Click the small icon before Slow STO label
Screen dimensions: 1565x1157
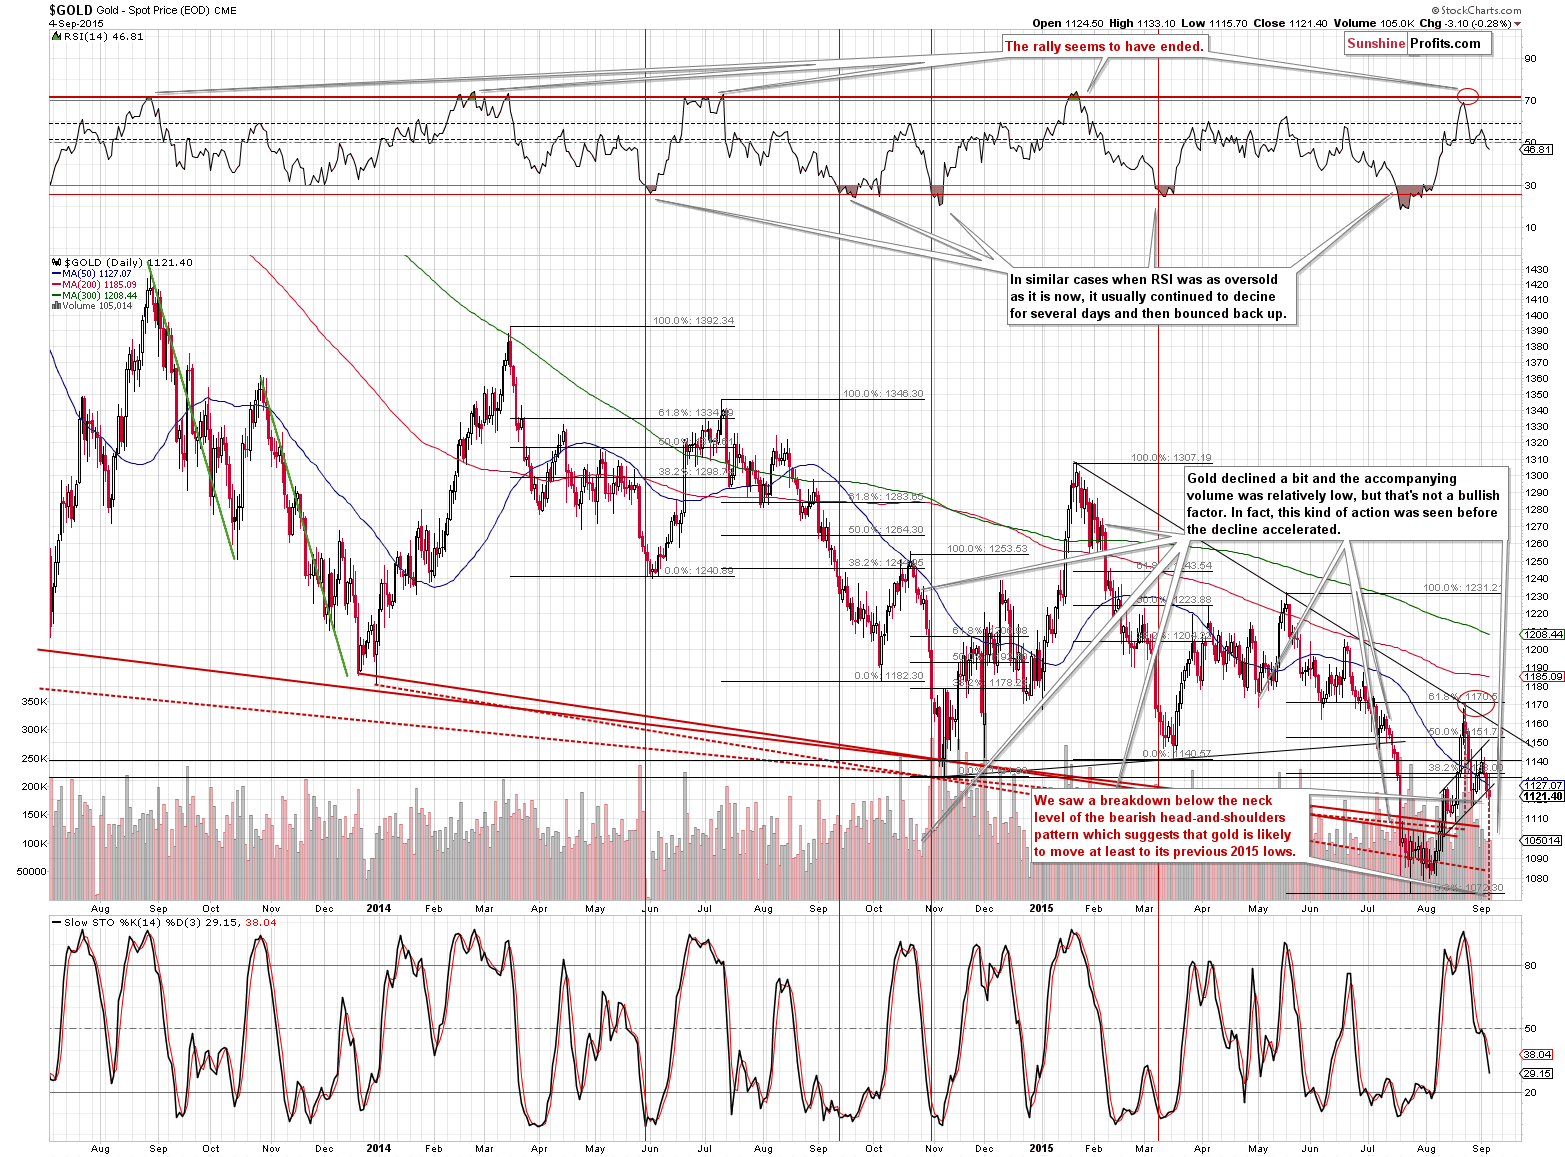[x=57, y=922]
